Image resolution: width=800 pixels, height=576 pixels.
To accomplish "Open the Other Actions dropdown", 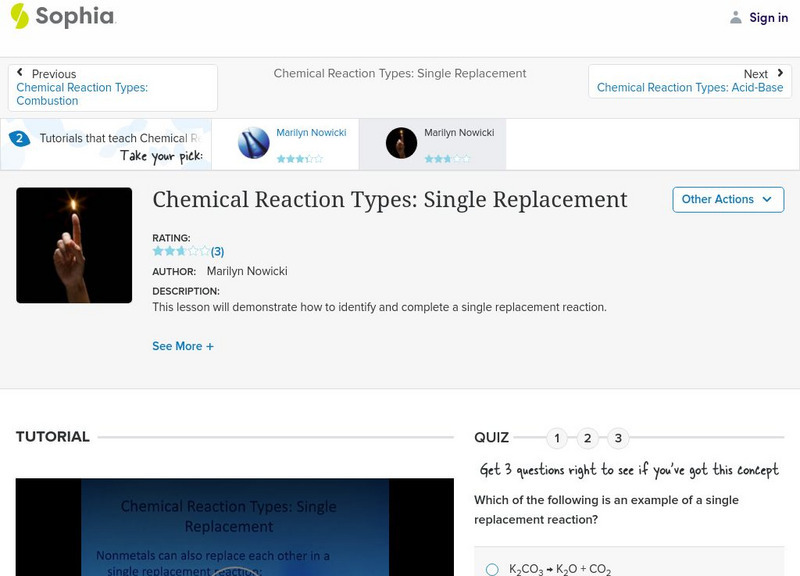I will click(x=727, y=199).
